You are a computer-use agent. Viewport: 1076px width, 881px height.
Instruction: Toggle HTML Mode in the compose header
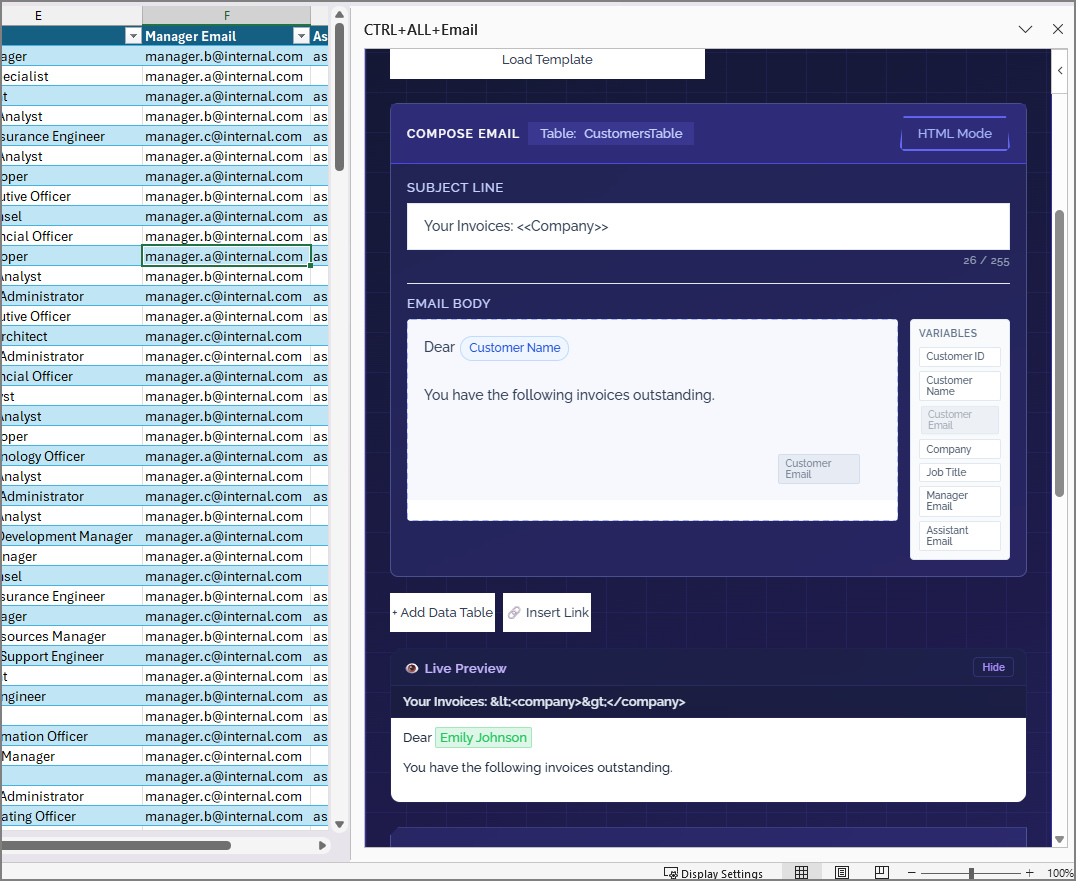954,133
